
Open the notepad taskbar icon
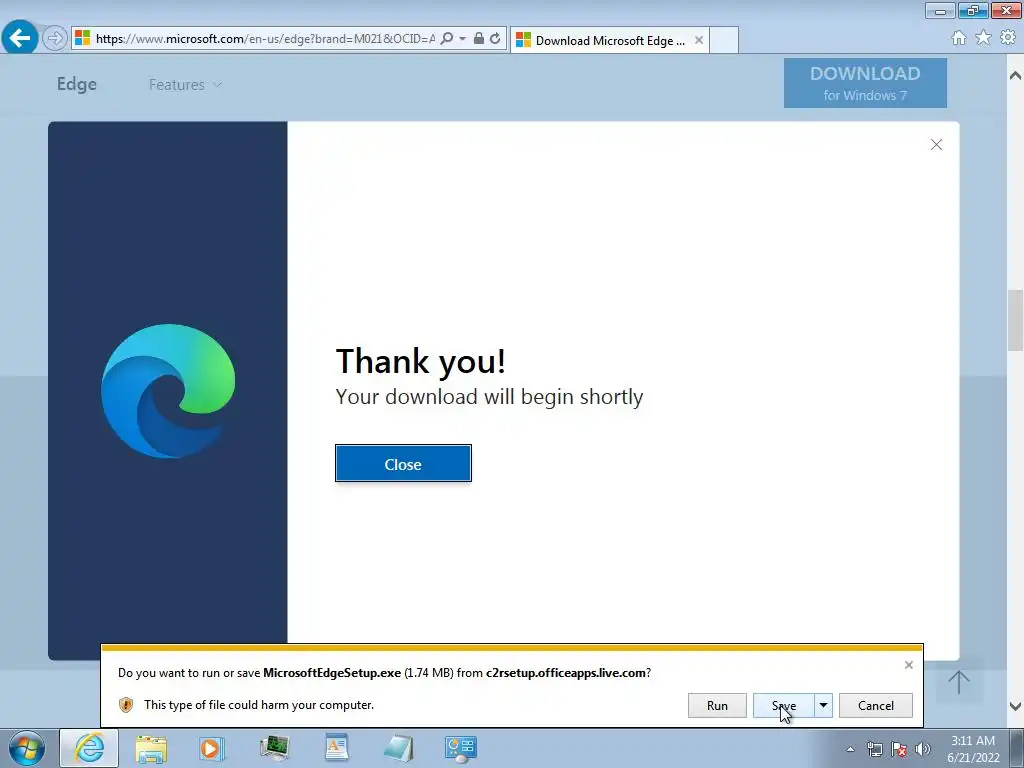pyautogui.click(x=398, y=748)
